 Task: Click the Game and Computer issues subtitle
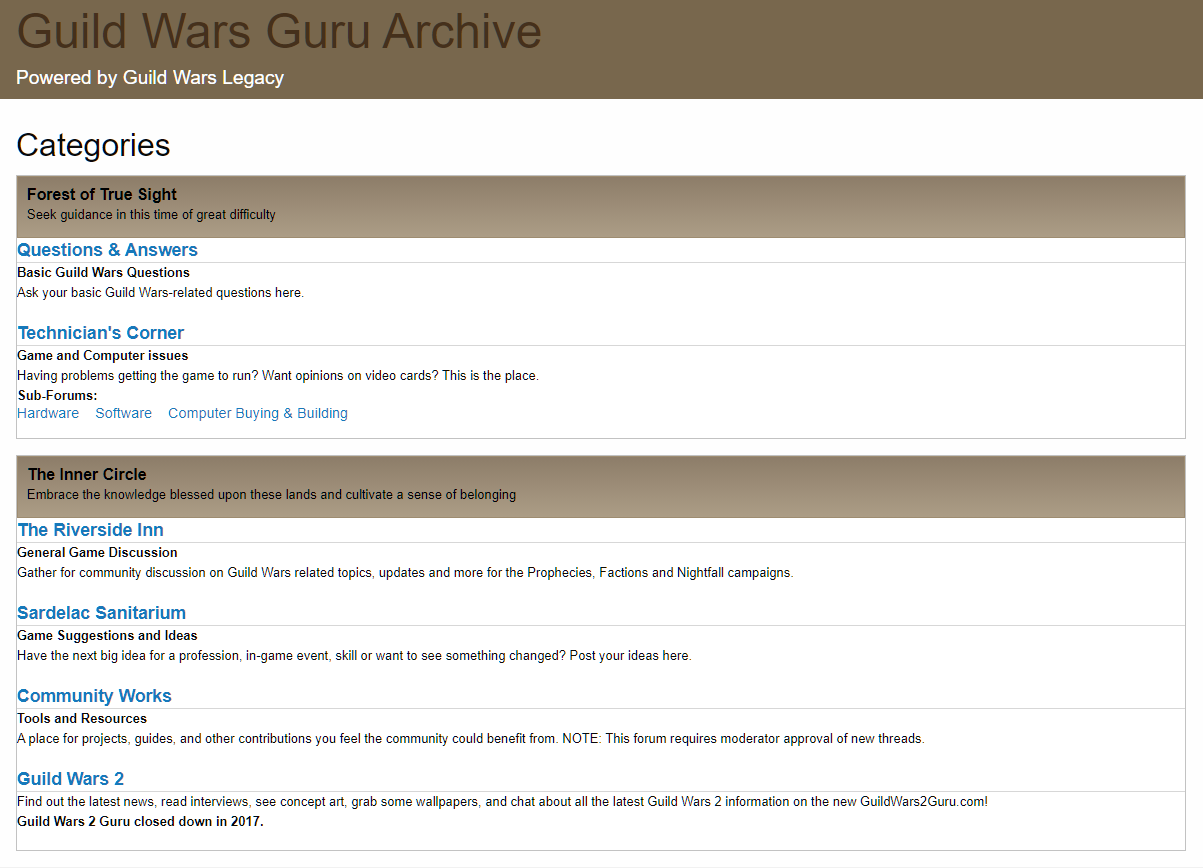point(102,355)
